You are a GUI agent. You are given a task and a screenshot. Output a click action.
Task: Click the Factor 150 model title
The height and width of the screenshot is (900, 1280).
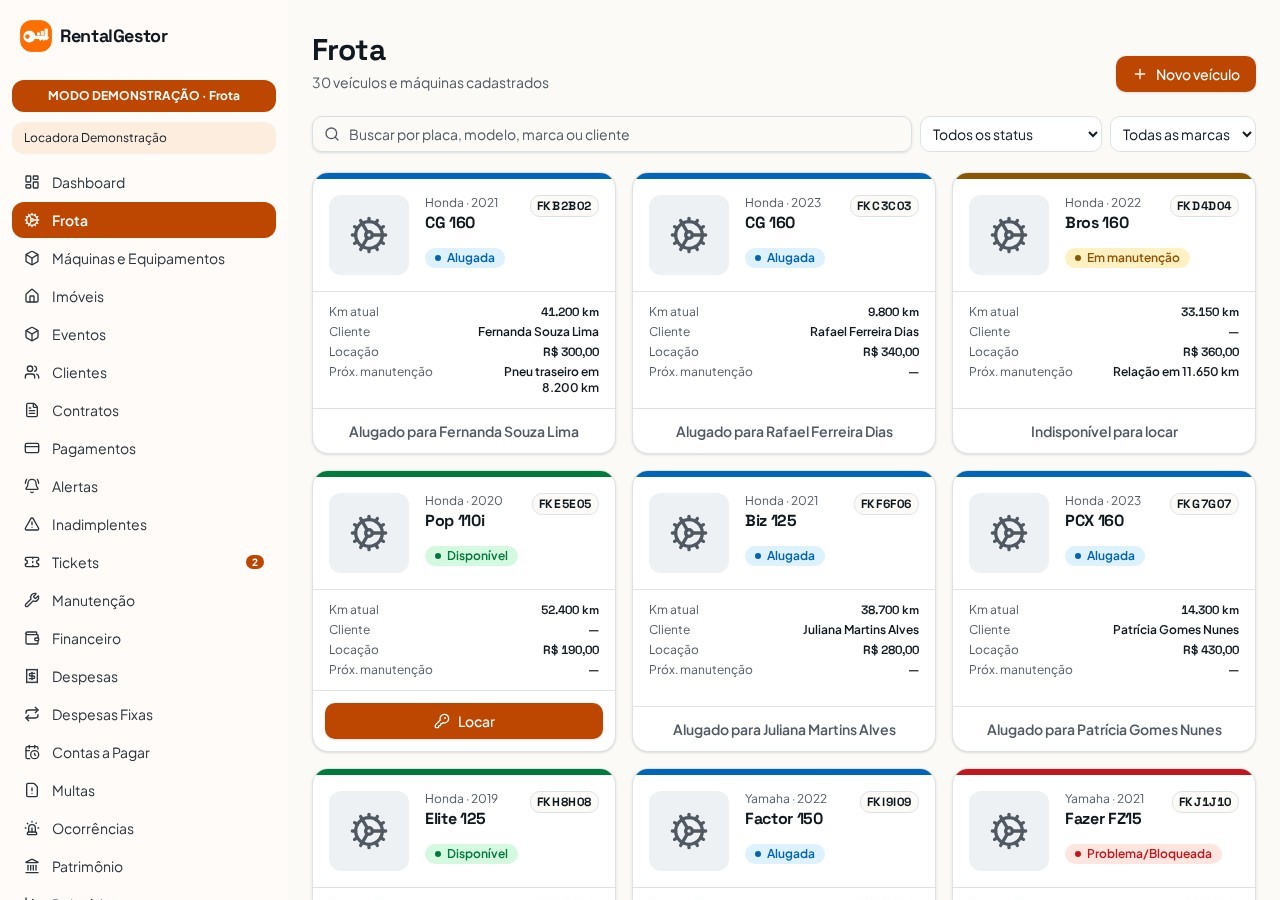[x=784, y=818]
